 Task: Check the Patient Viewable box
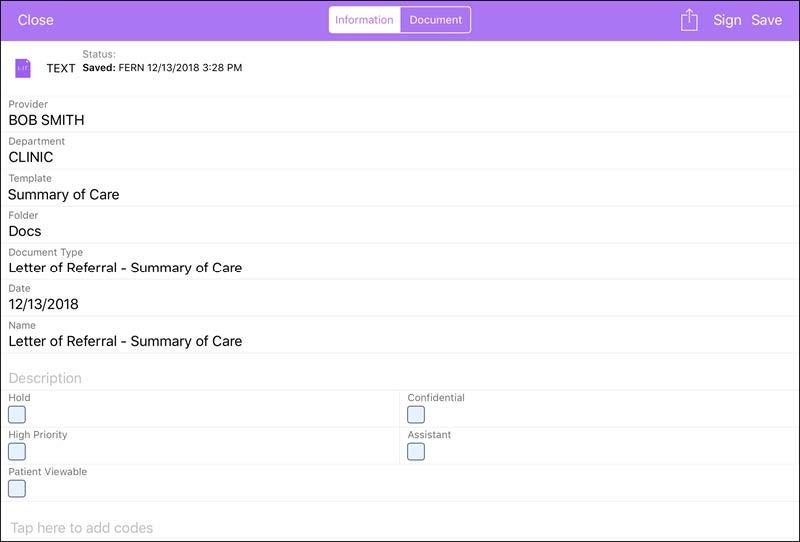click(x=17, y=489)
